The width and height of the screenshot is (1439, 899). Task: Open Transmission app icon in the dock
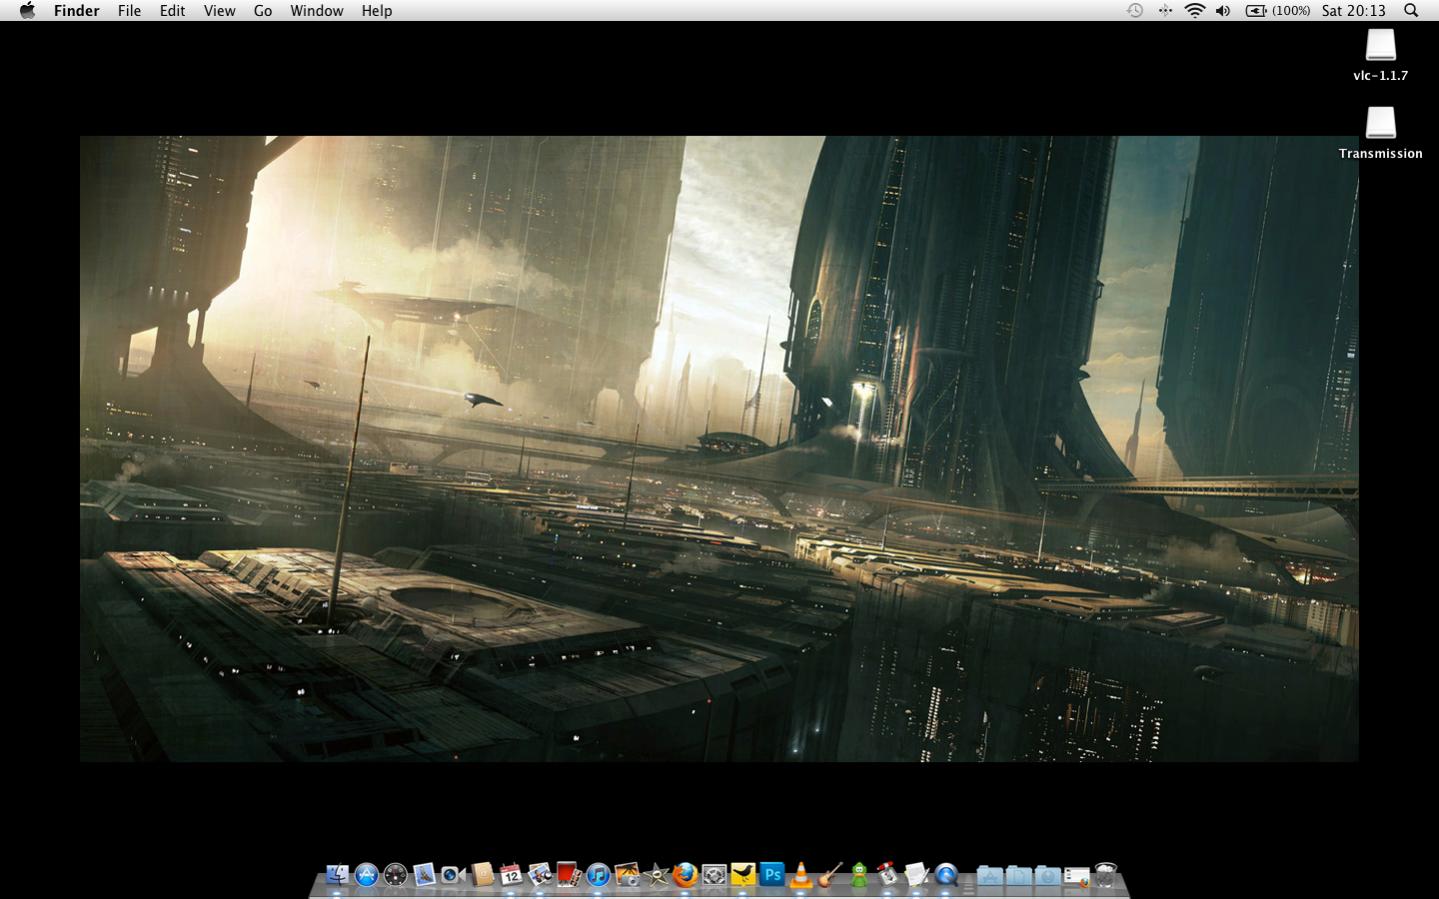(888, 875)
